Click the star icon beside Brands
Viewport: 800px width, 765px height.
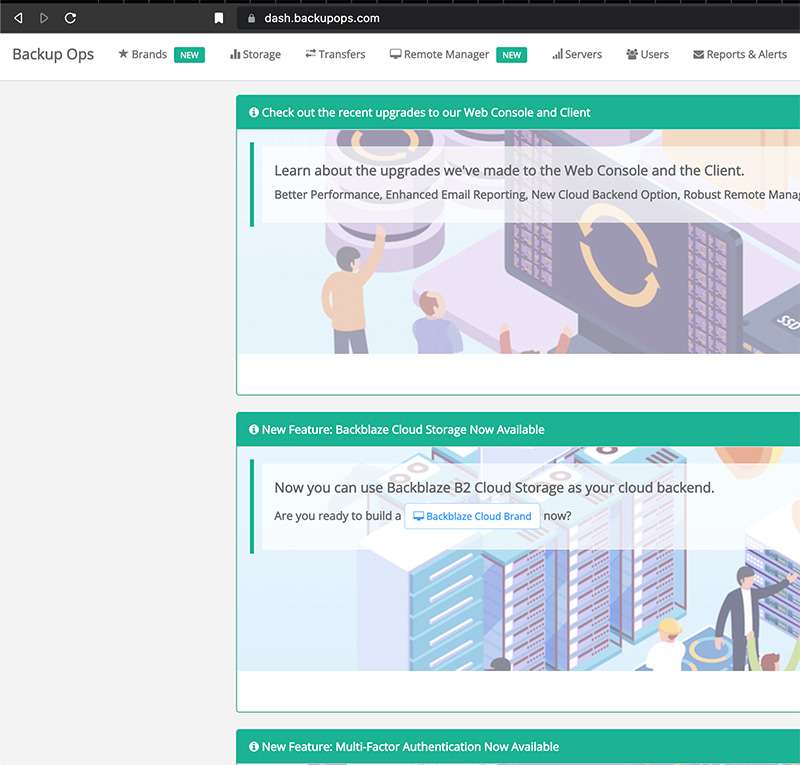(123, 54)
